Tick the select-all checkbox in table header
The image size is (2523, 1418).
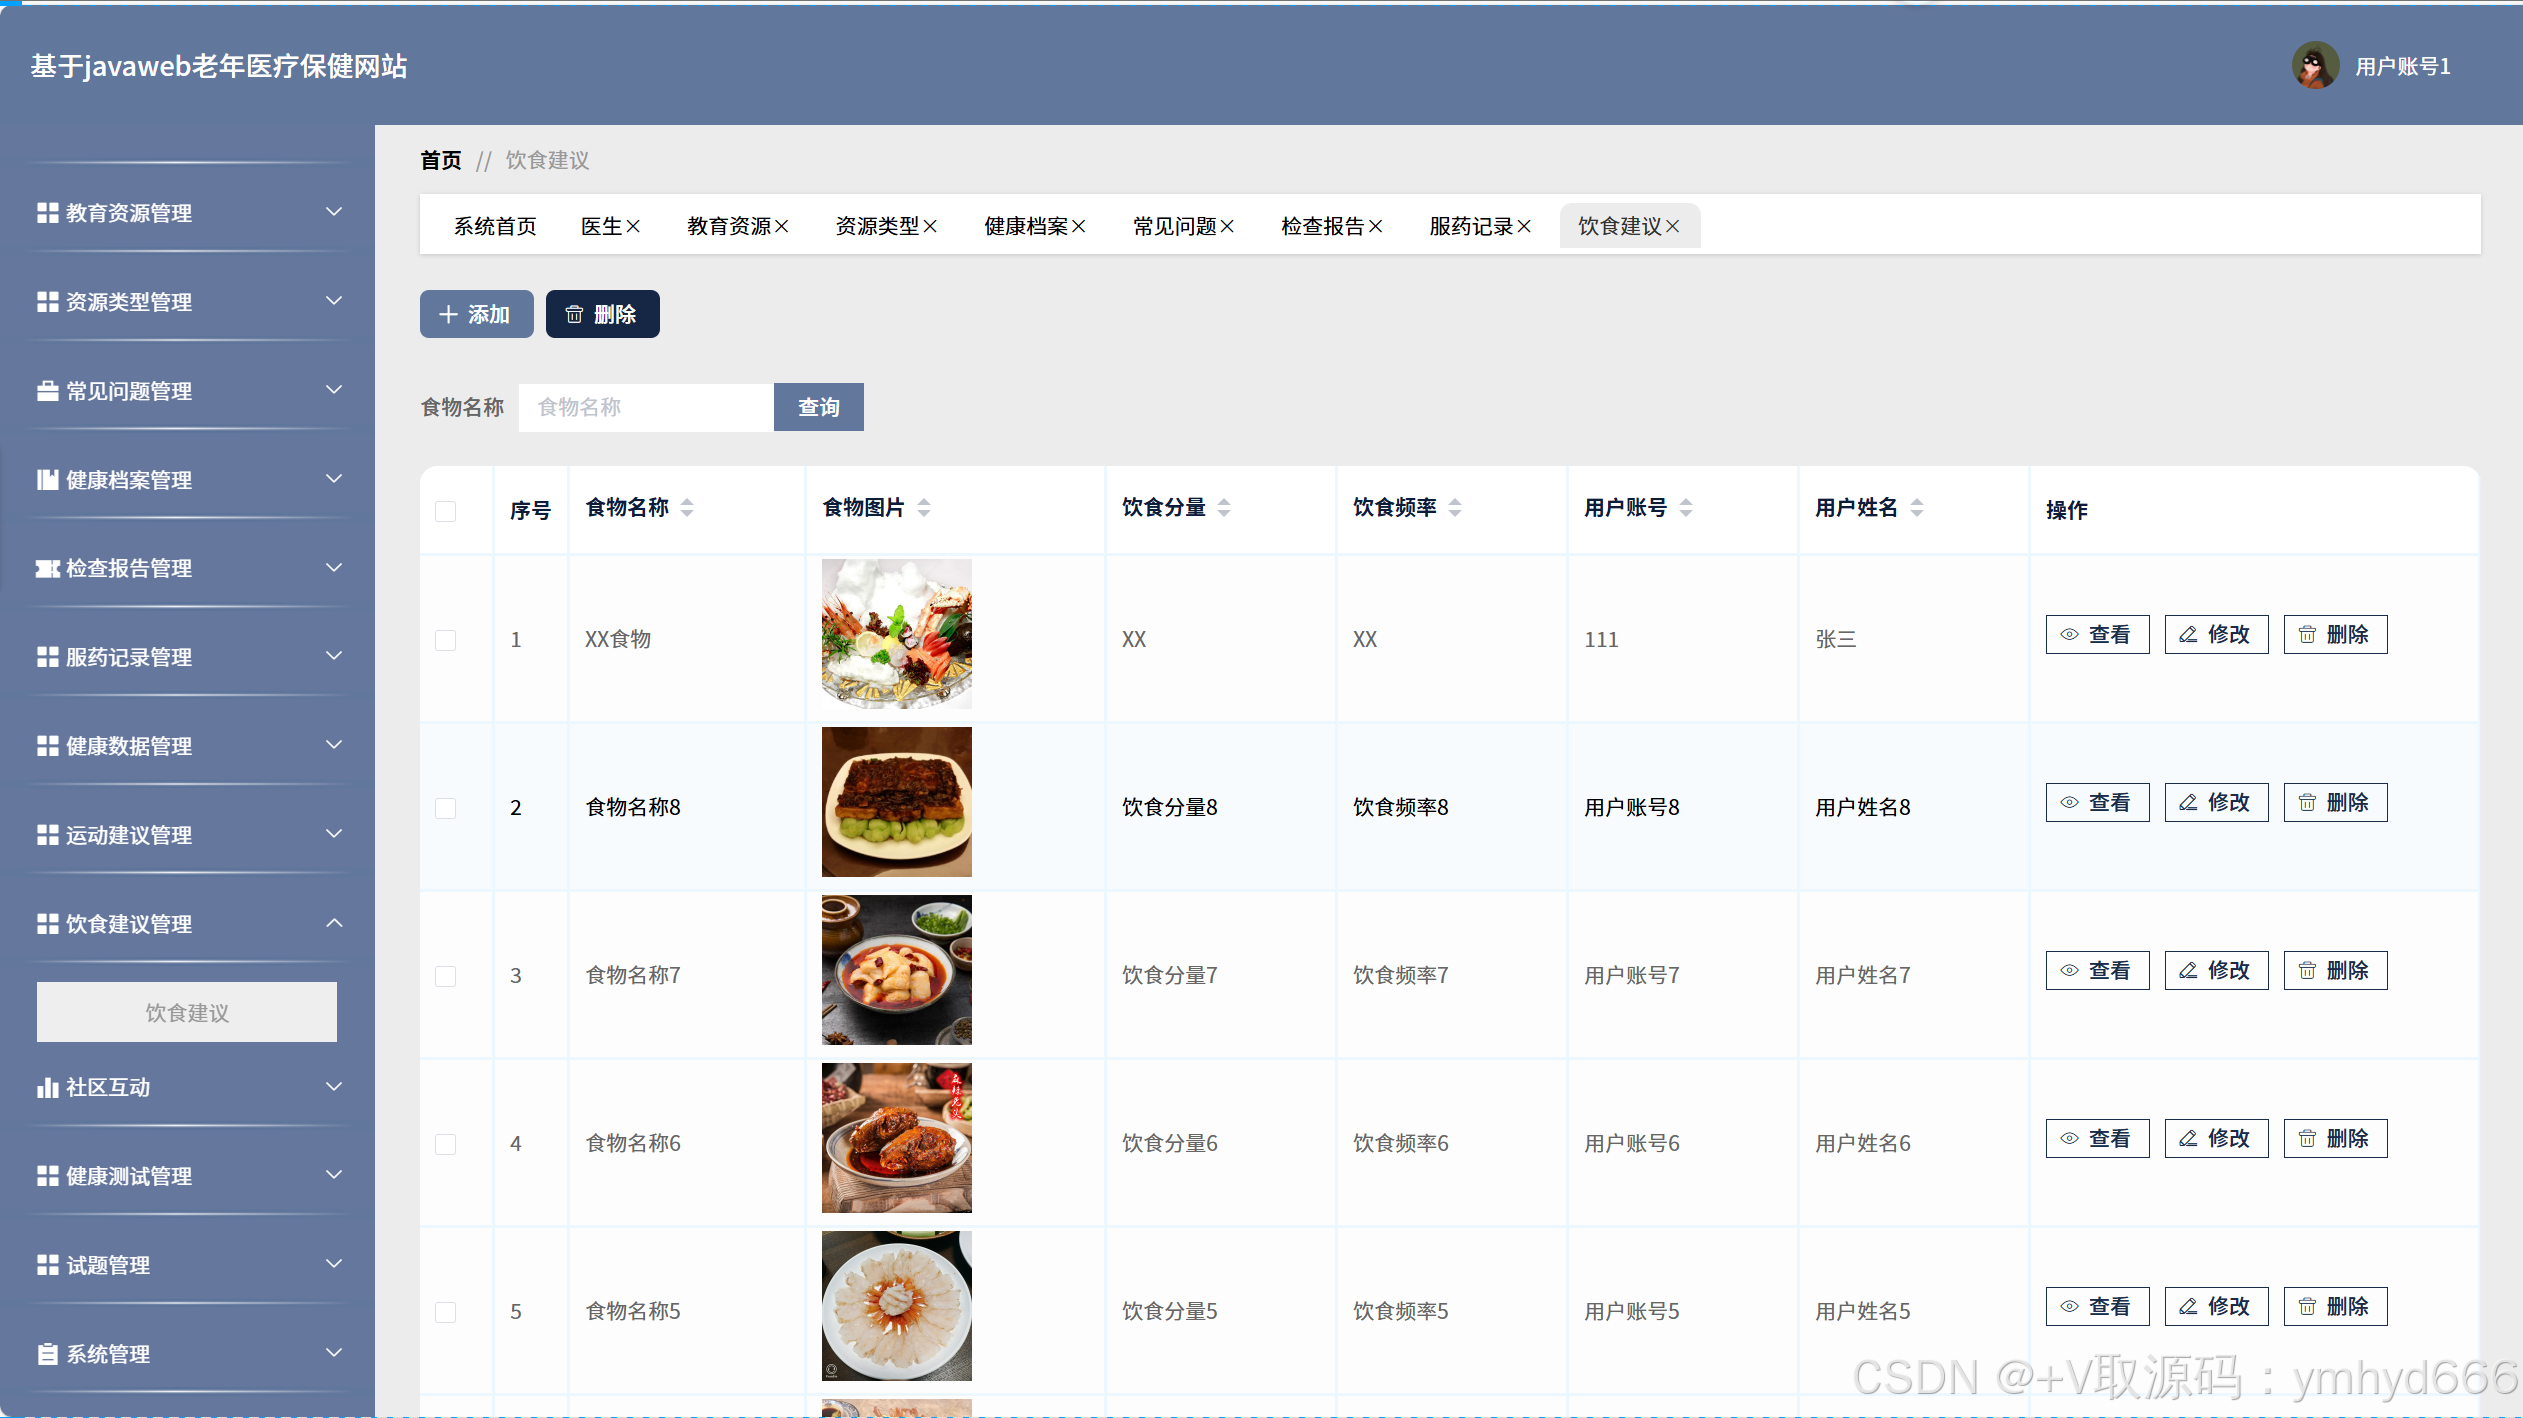click(x=446, y=511)
